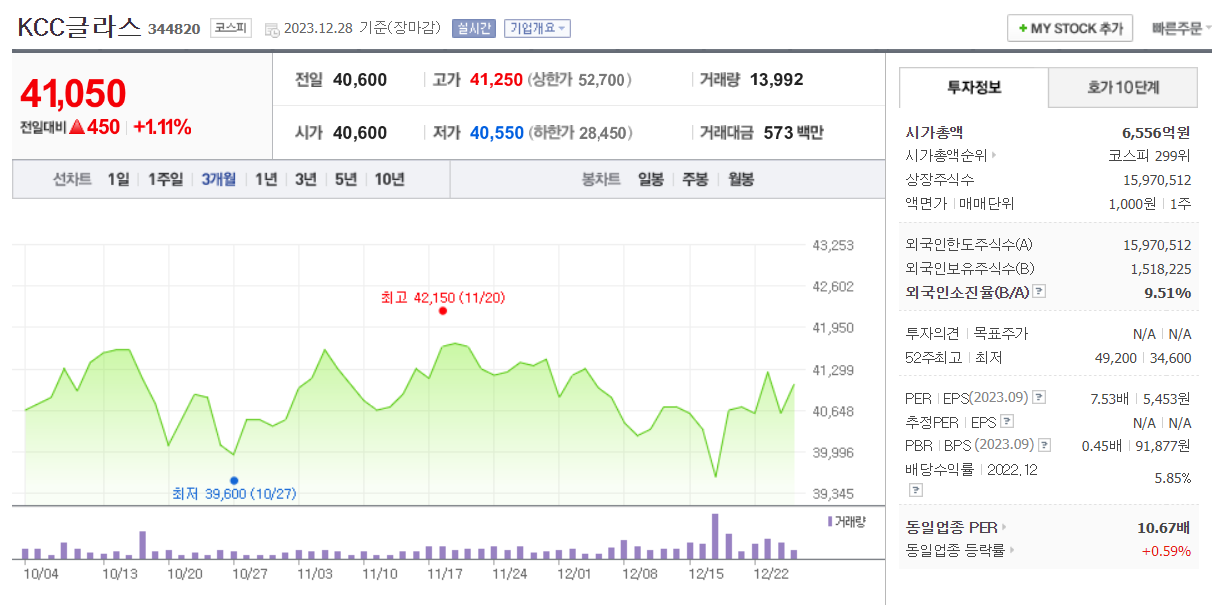Click the 52주최고 value 49,200
The image size is (1223, 605).
pyautogui.click(x=1117, y=357)
